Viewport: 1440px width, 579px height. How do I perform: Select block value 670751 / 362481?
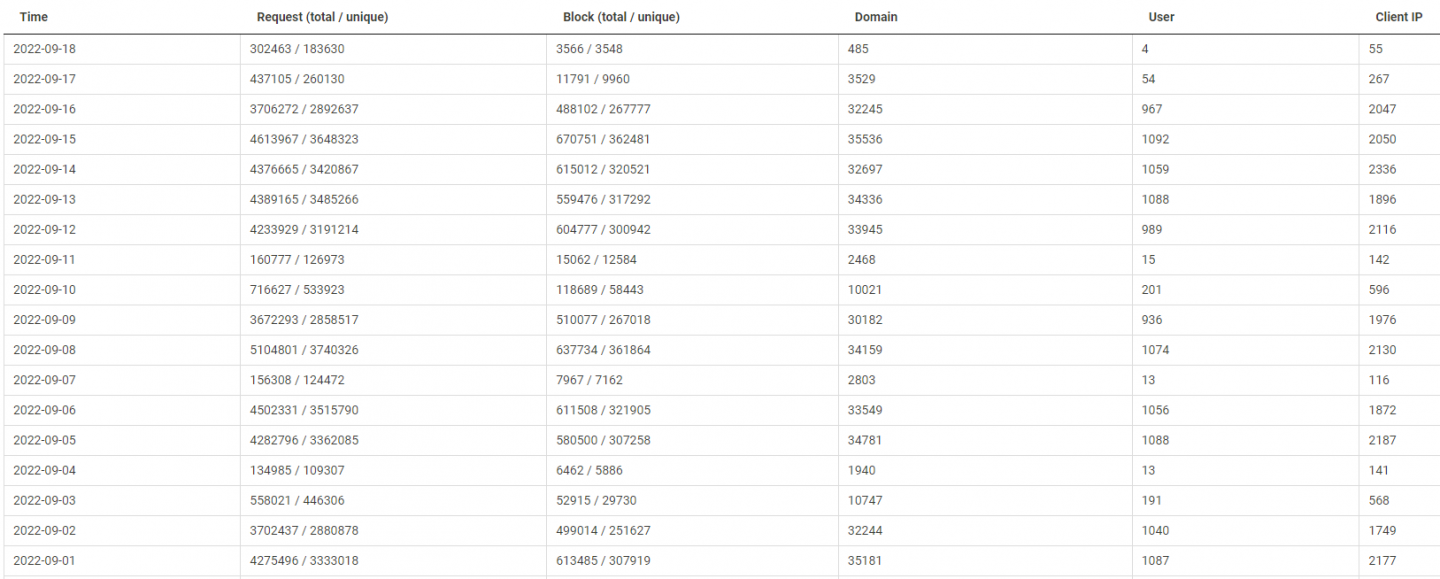click(603, 139)
